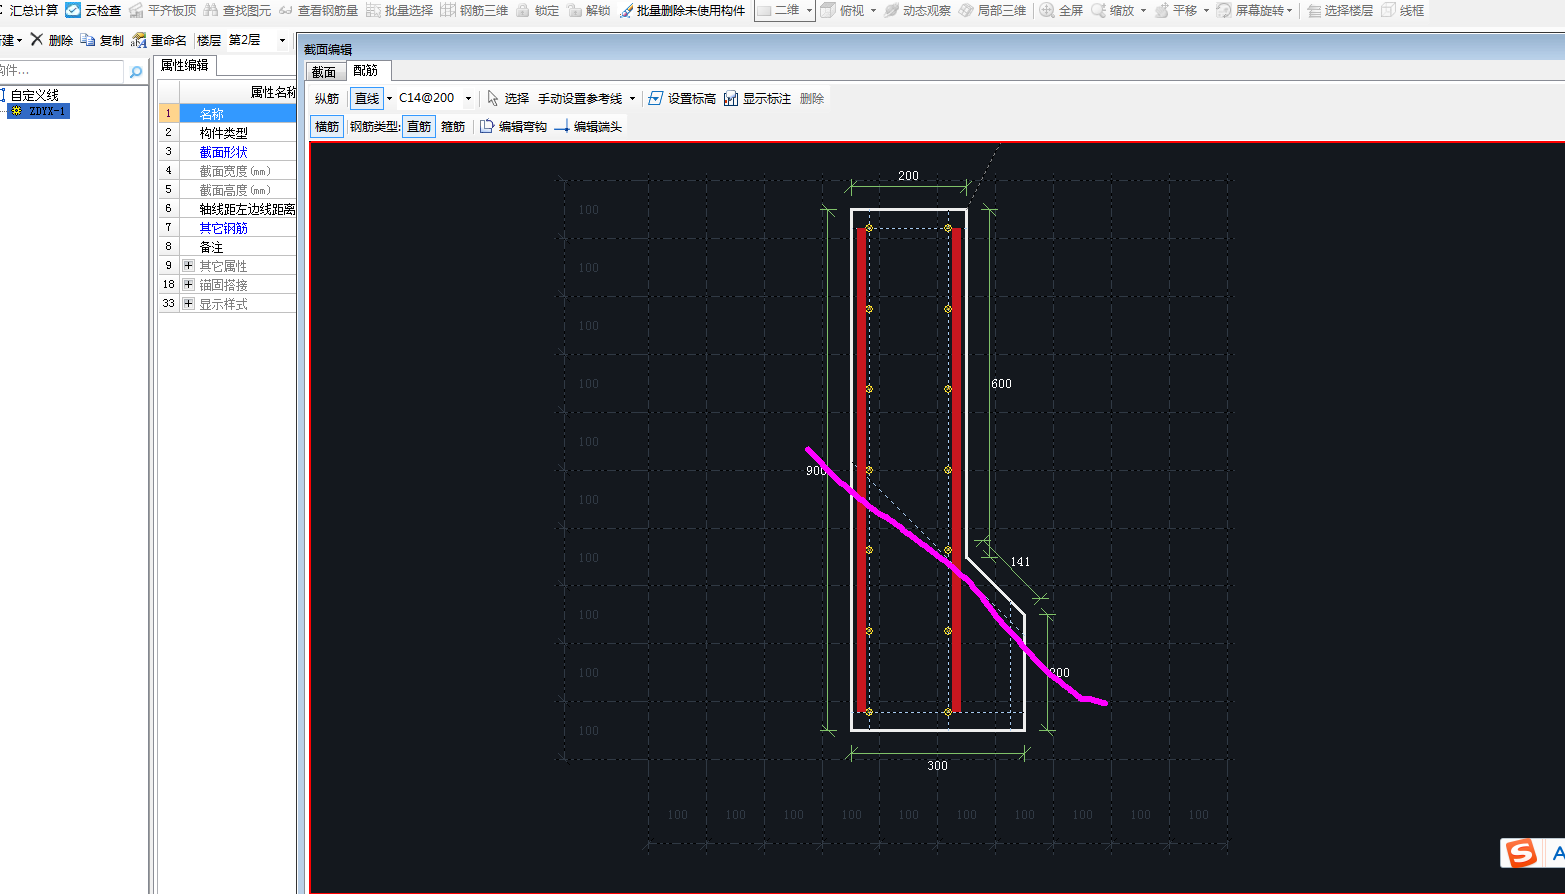1565x894 pixels.
Task: Click the 平齐板顶 toolbar icon
Action: point(138,10)
